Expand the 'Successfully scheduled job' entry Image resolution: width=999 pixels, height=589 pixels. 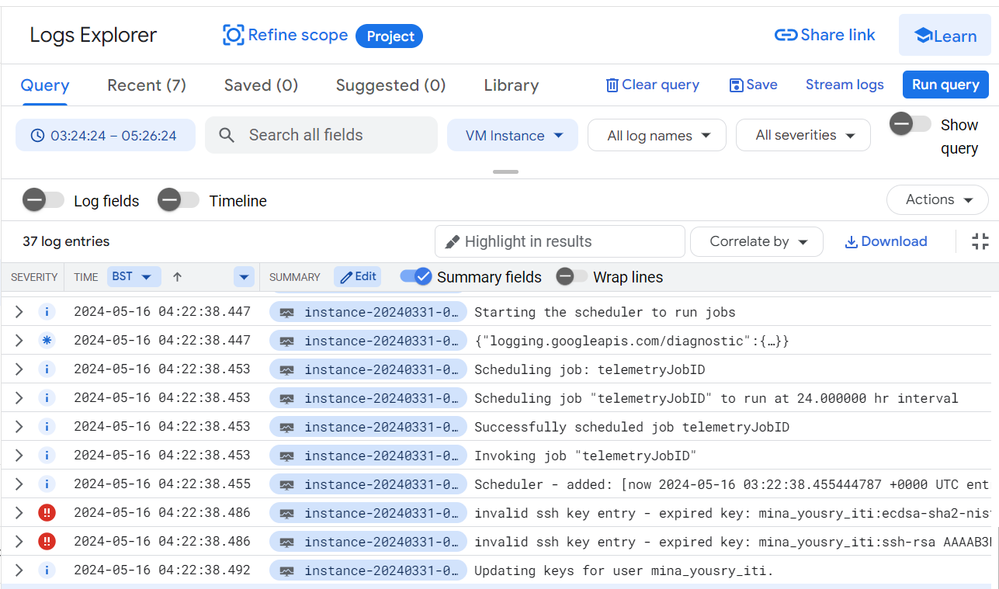pos(18,426)
